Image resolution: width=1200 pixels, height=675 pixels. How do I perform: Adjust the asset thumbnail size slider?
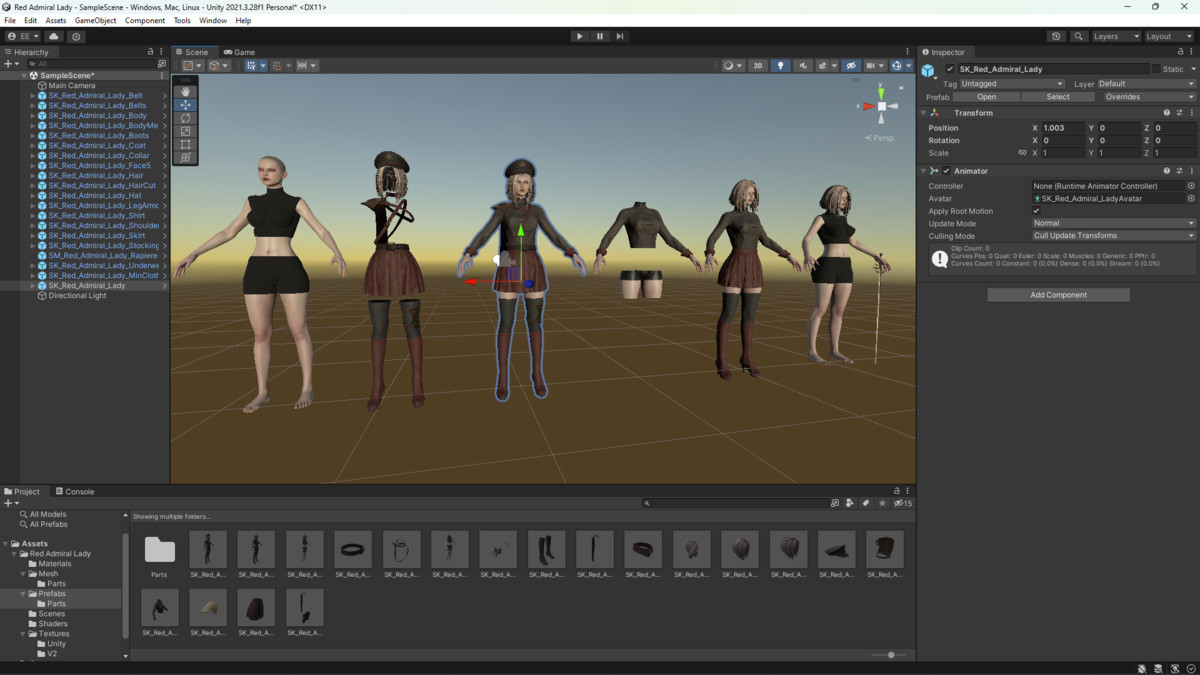point(891,655)
